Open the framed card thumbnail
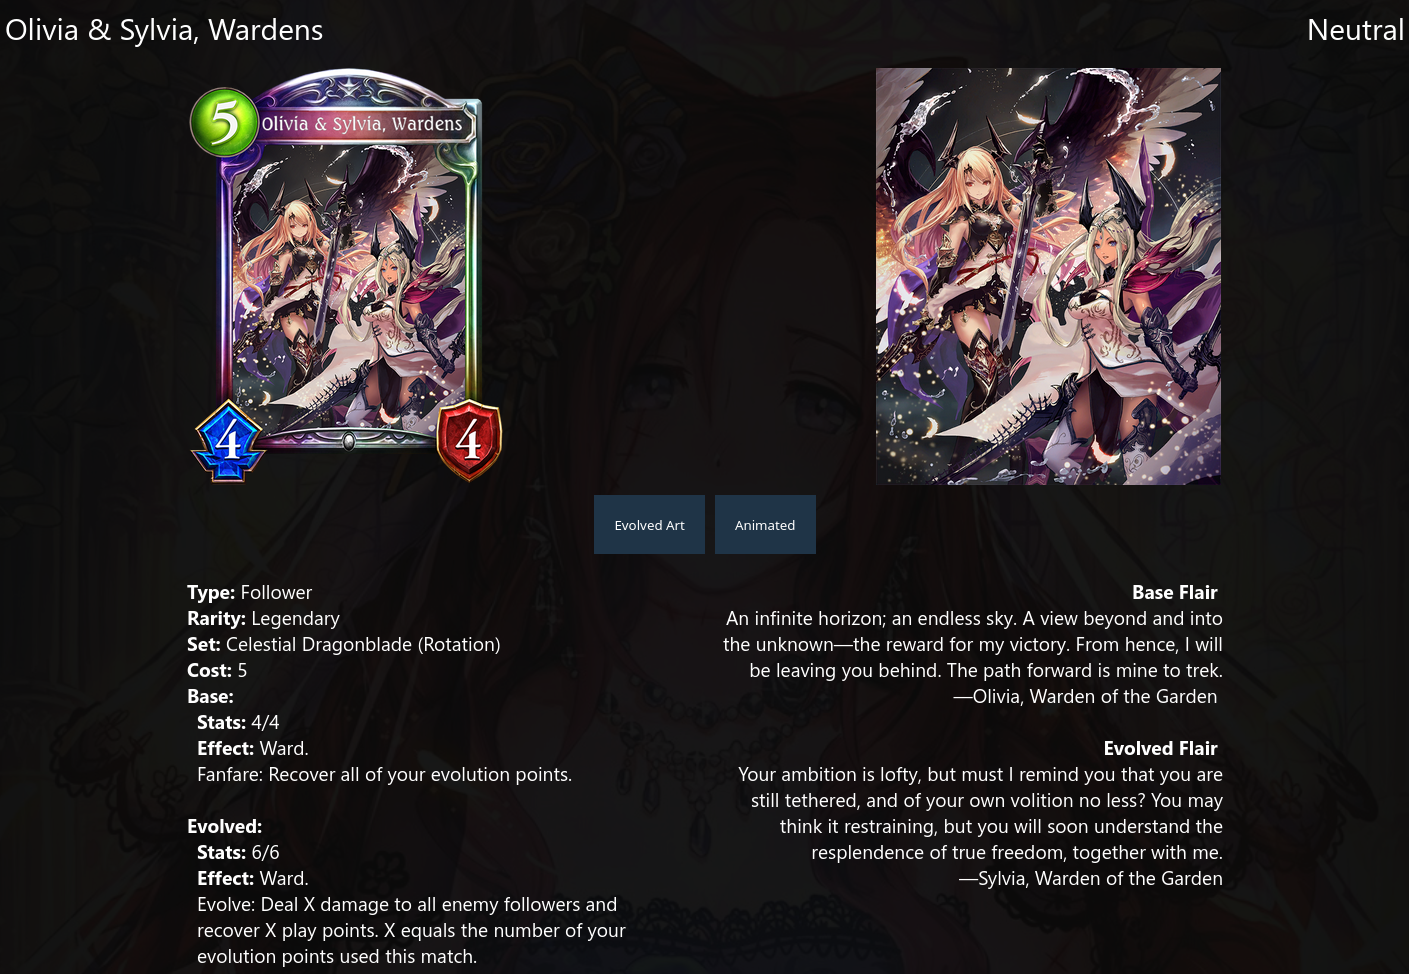 tap(346, 275)
